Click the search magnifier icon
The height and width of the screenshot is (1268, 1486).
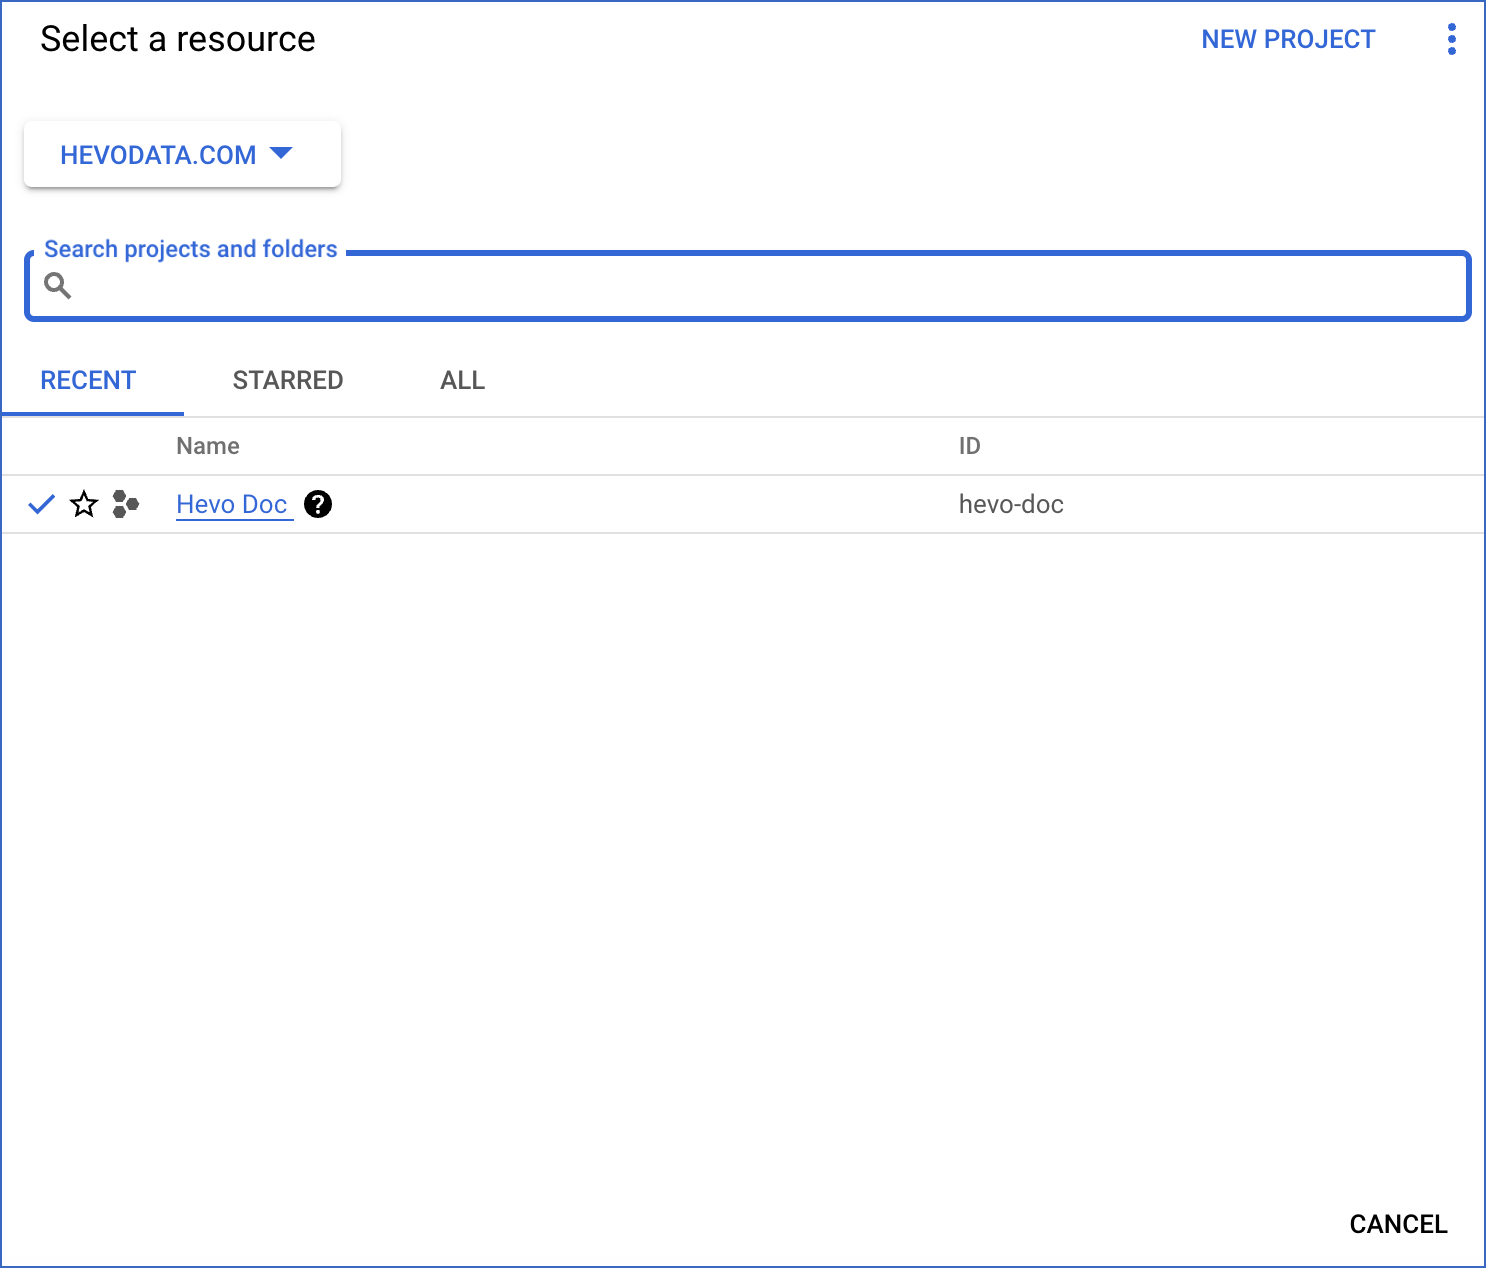(x=58, y=286)
